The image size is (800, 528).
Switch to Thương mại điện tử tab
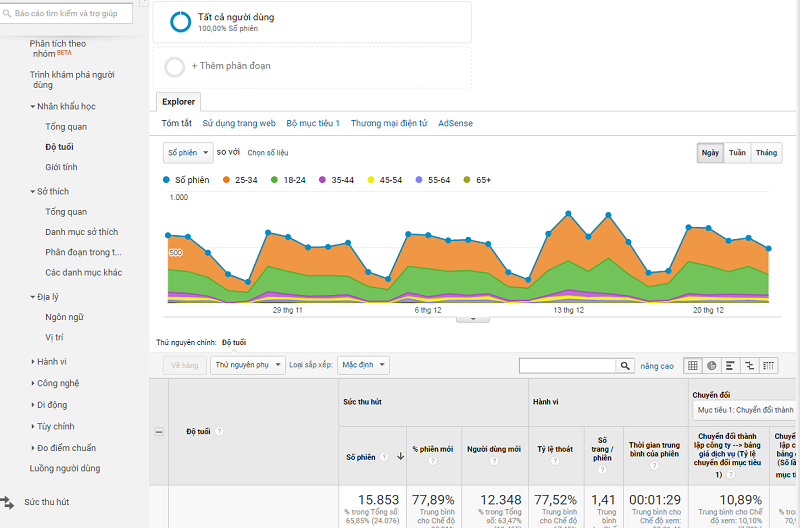tap(389, 124)
